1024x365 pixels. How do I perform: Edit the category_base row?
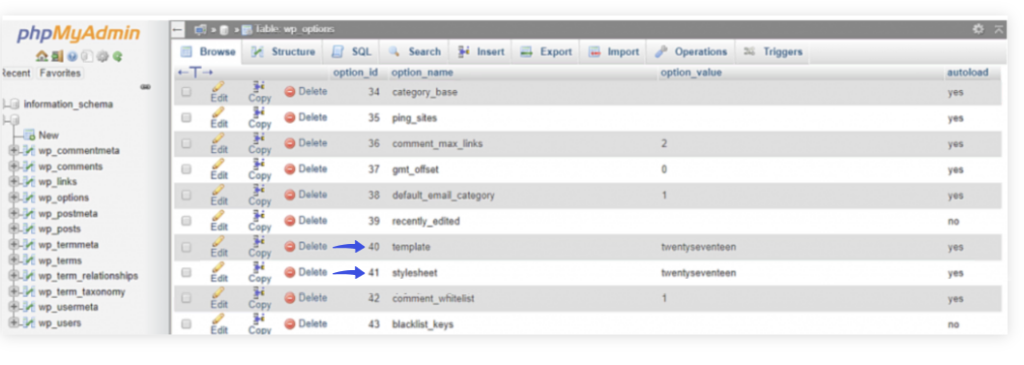click(x=219, y=92)
